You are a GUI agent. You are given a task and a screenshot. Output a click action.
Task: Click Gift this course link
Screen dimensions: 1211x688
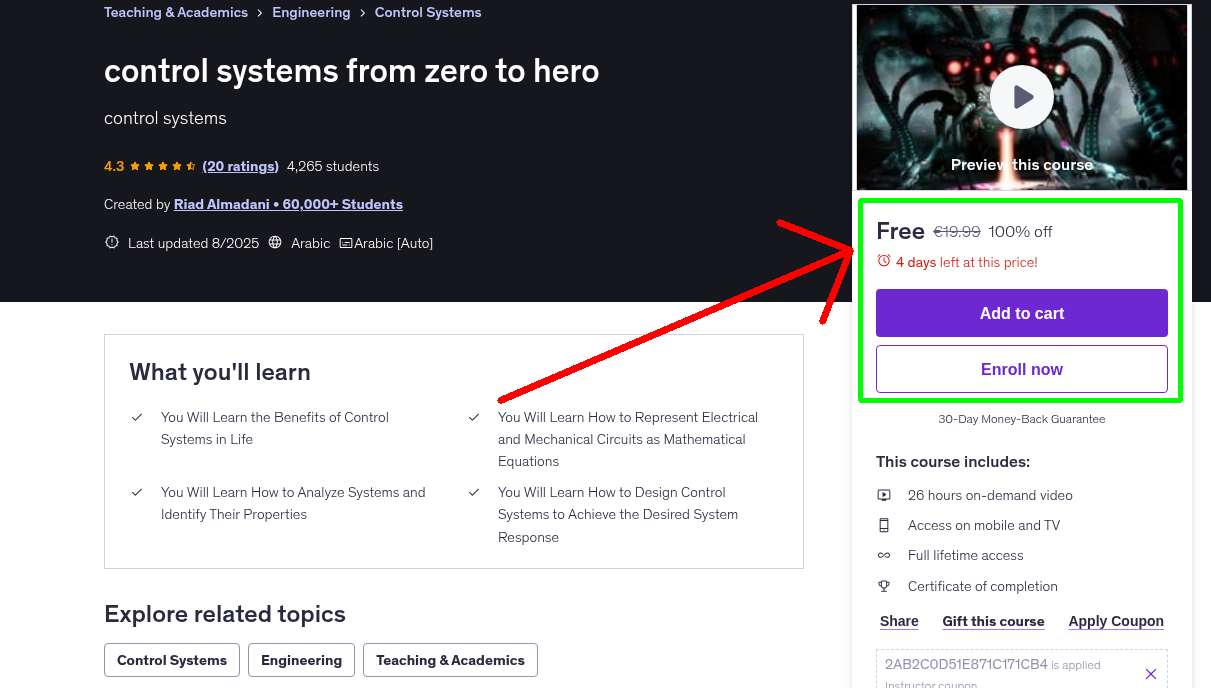pos(993,621)
